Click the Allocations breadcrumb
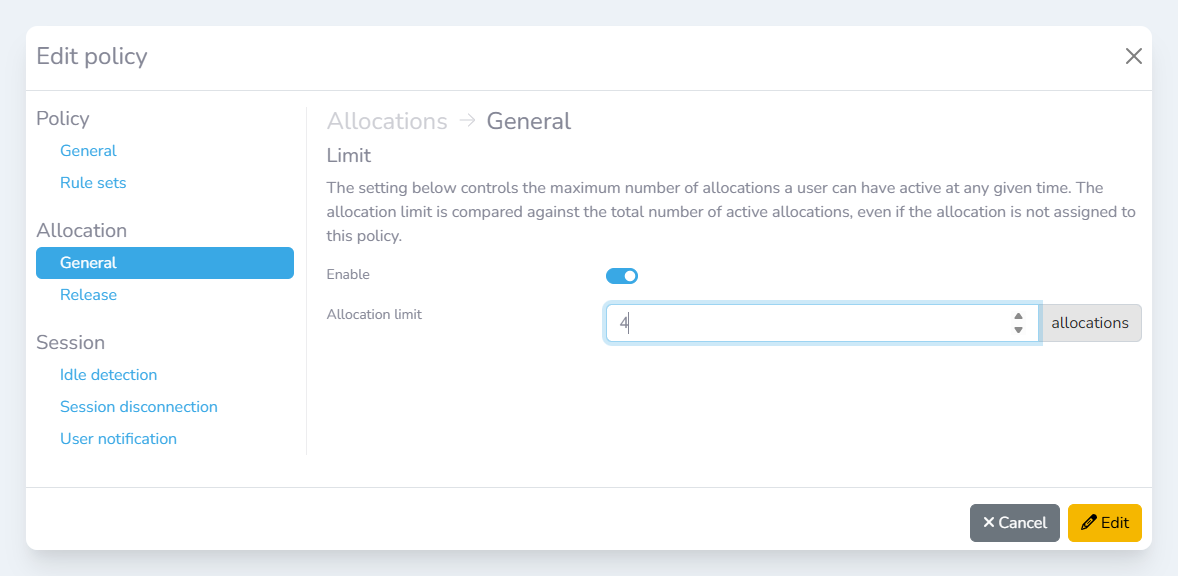This screenshot has width=1178, height=576. point(387,121)
